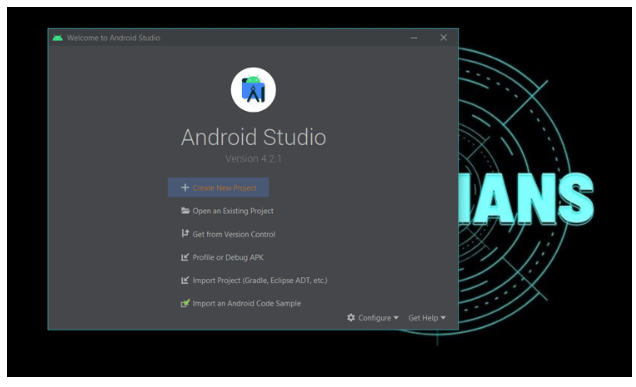Screen dimensions: 636x387
Task: Click the plus icon beside Create New Project
Action: pyautogui.click(x=185, y=187)
